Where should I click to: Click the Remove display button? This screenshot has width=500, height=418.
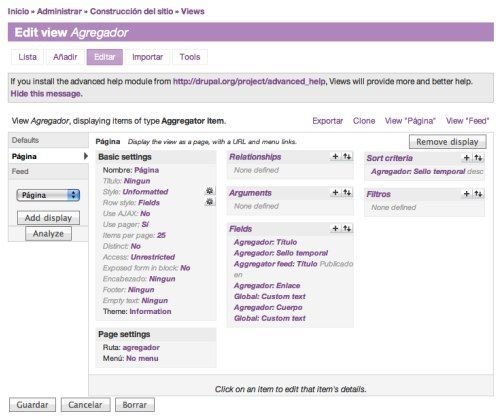(x=447, y=142)
